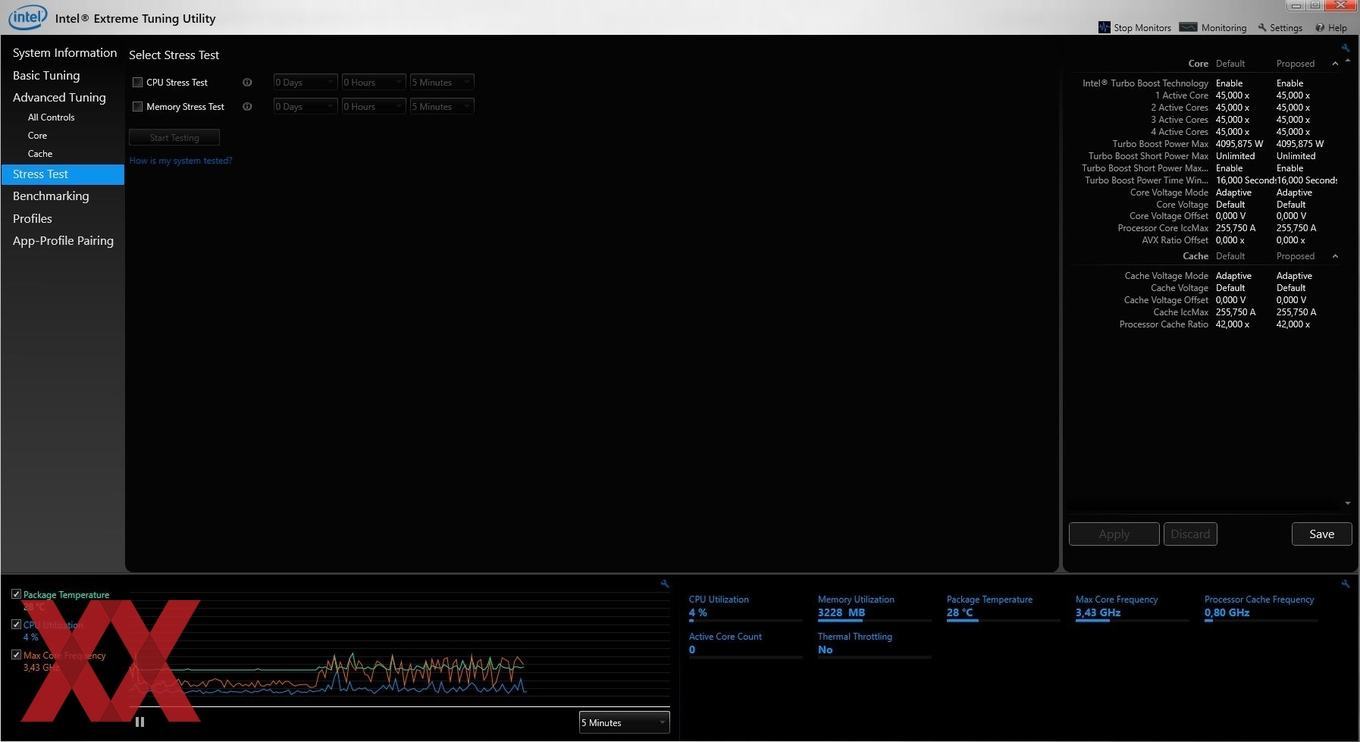The width and height of the screenshot is (1360, 742).
Task: Open Advanced Tuning
Action: coord(59,97)
